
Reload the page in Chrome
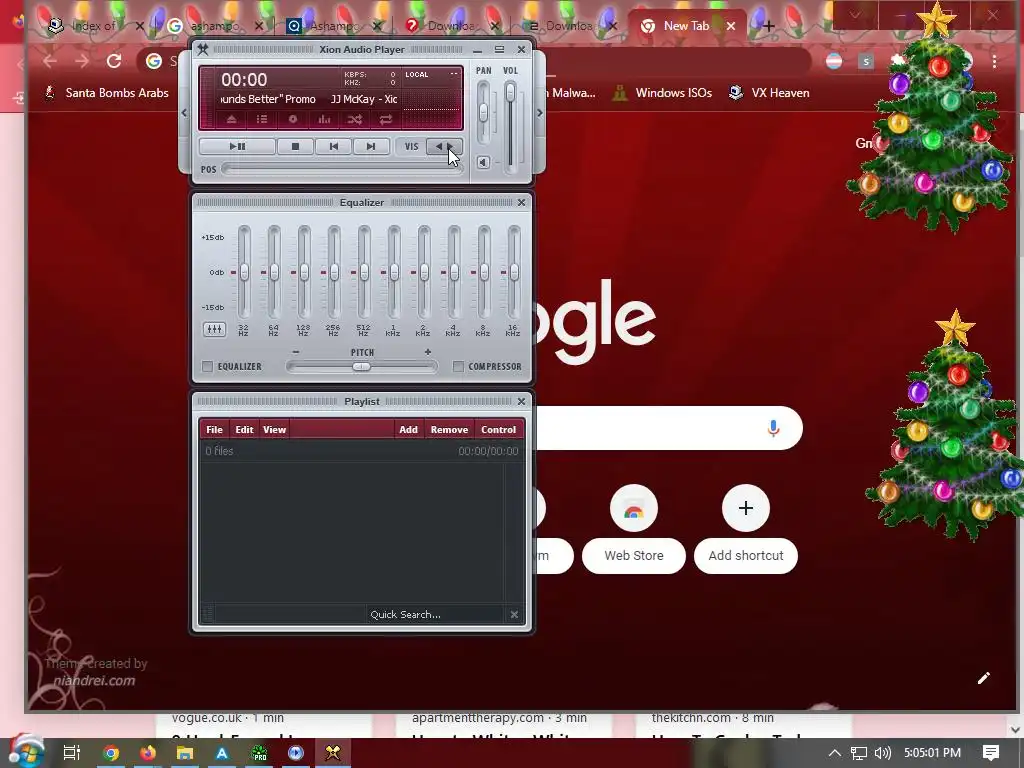click(x=114, y=61)
